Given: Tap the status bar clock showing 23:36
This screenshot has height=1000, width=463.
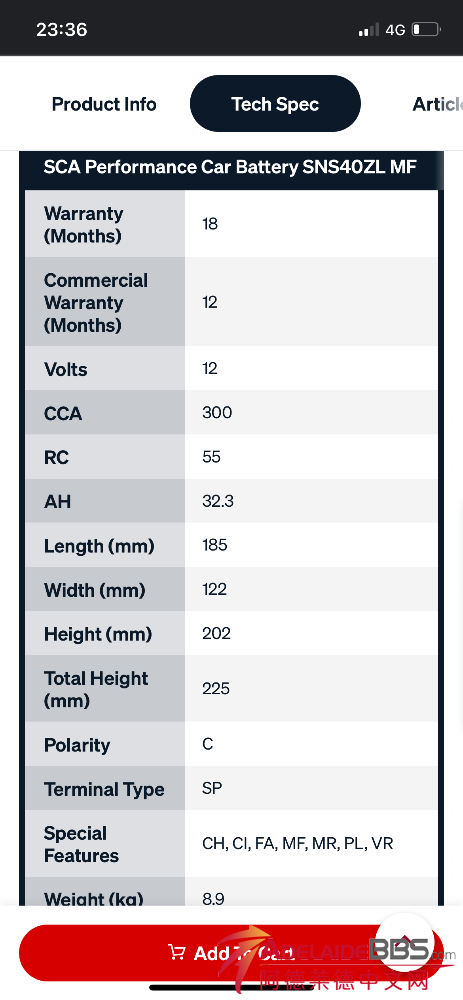Looking at the screenshot, I should [x=62, y=29].
